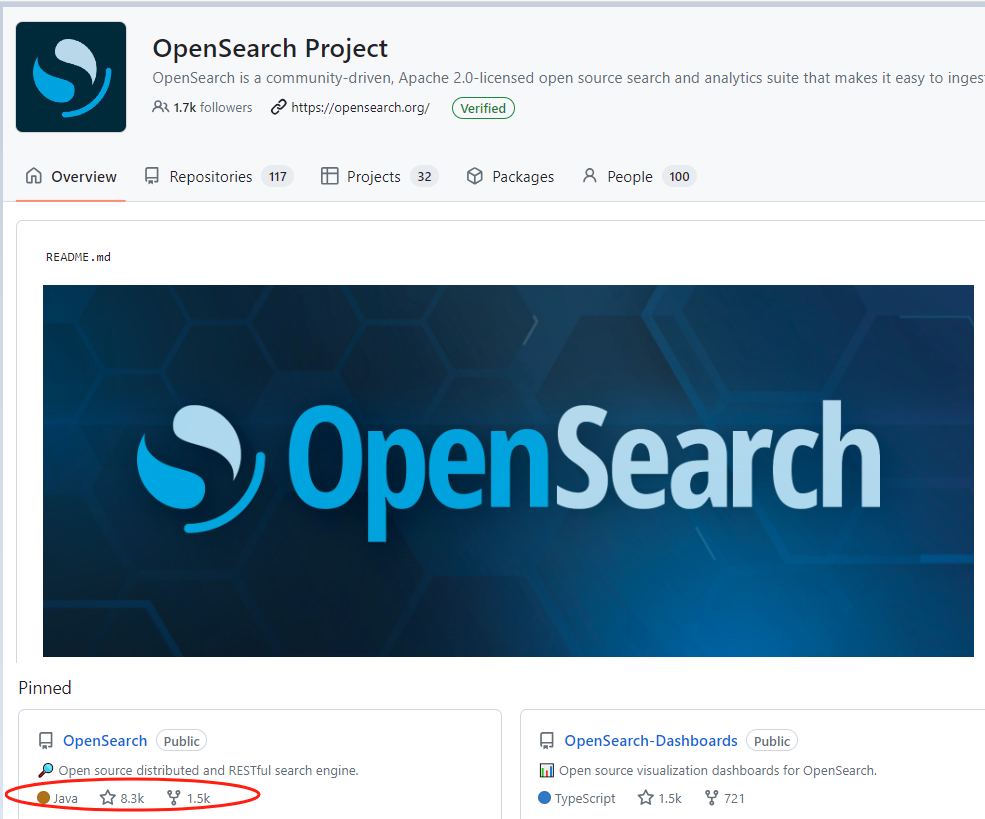Click fork icon on OpenSearch card
The width and height of the screenshot is (985, 819).
(x=173, y=798)
